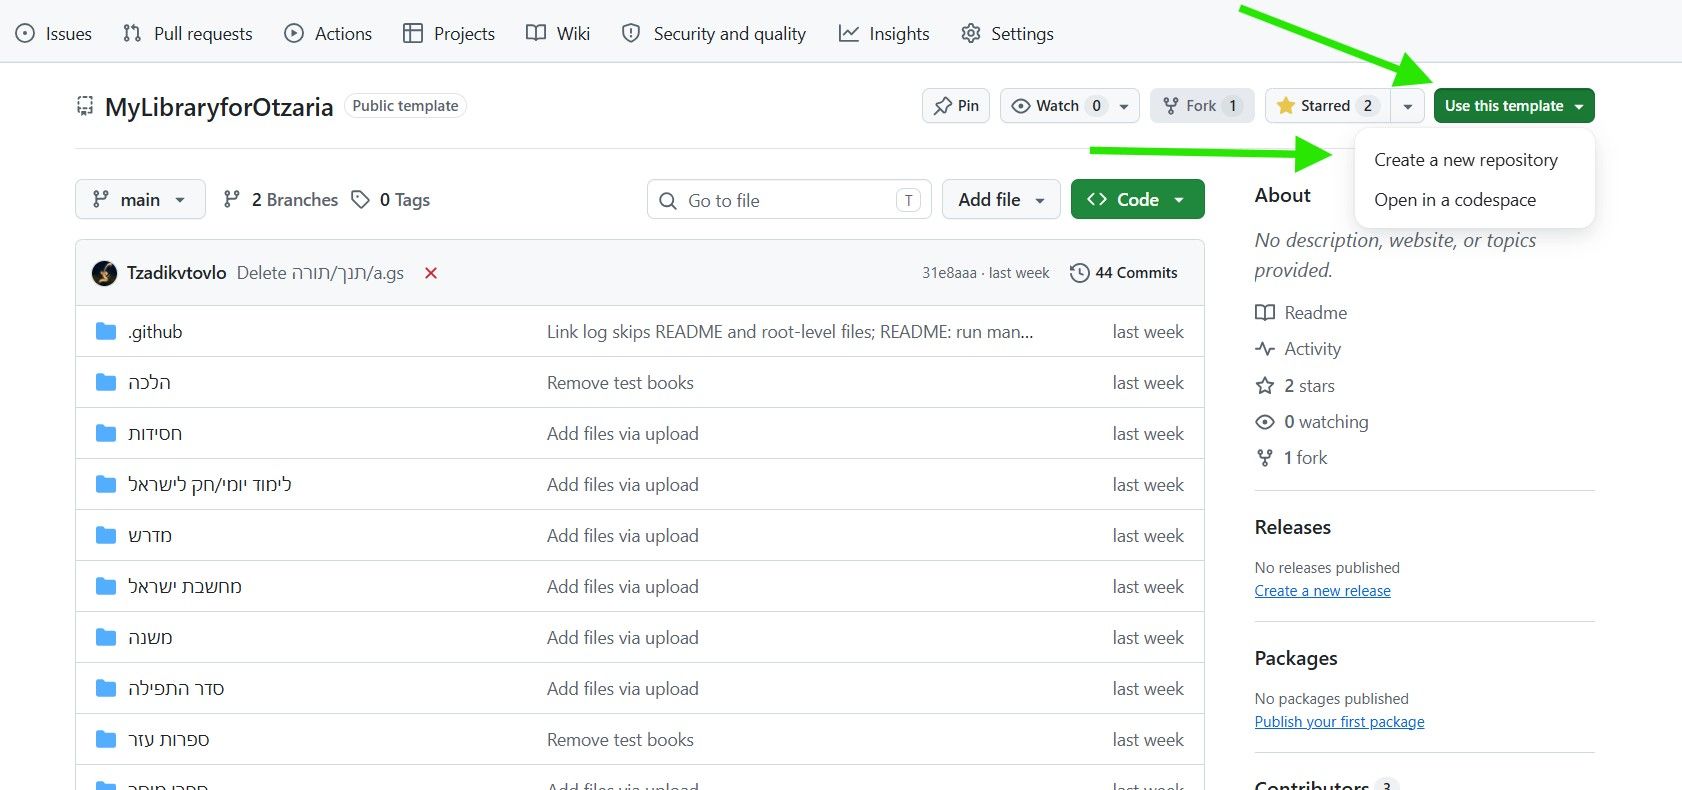This screenshot has height=790, width=1682.
Task: Open the Actions tab
Action: pos(328,33)
